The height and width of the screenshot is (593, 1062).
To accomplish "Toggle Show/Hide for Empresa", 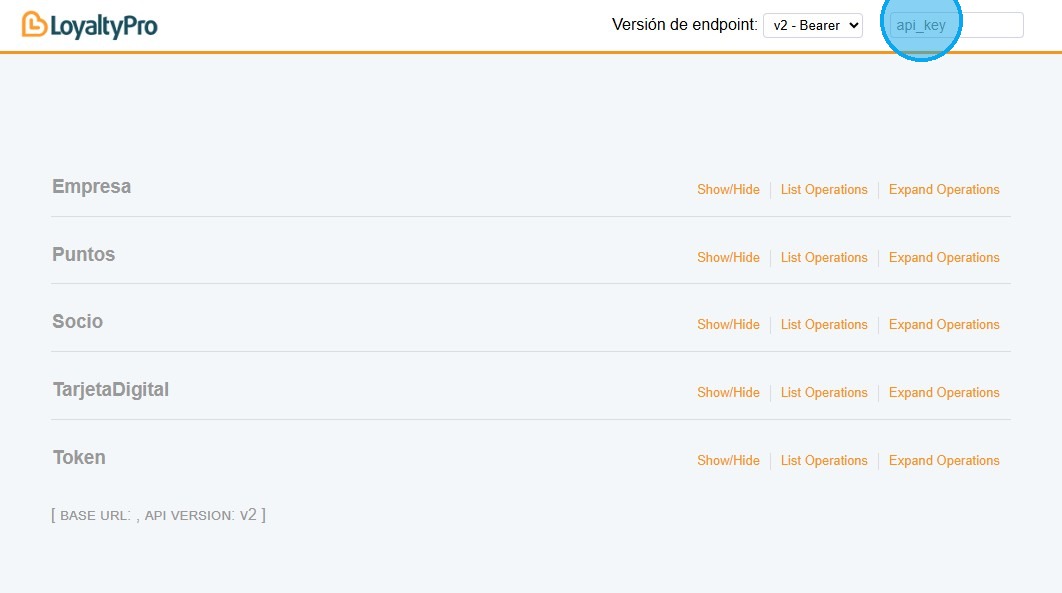I will (728, 190).
